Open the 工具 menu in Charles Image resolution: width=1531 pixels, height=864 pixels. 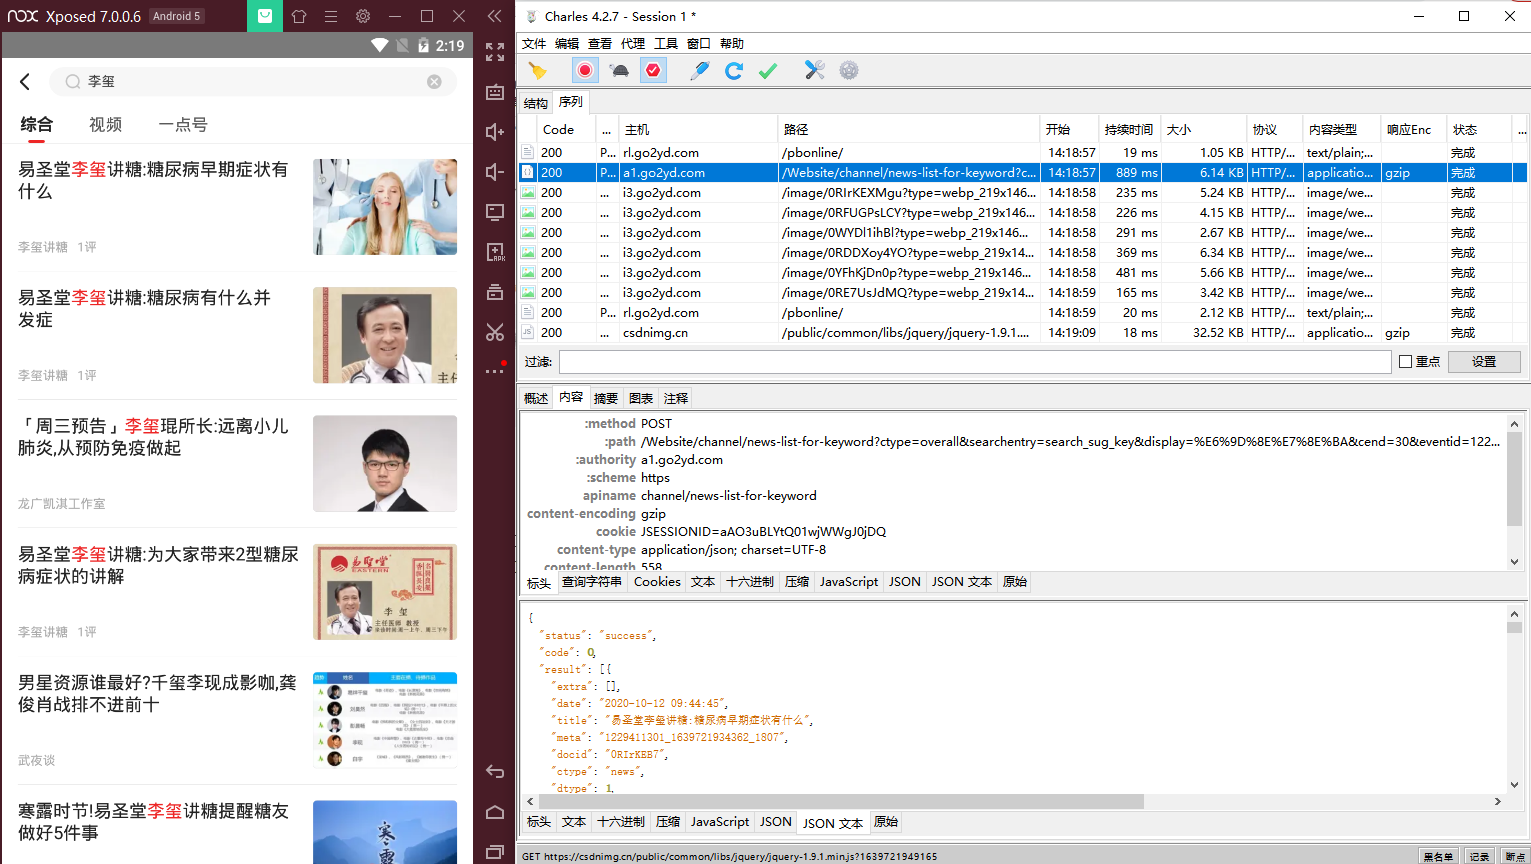point(666,43)
